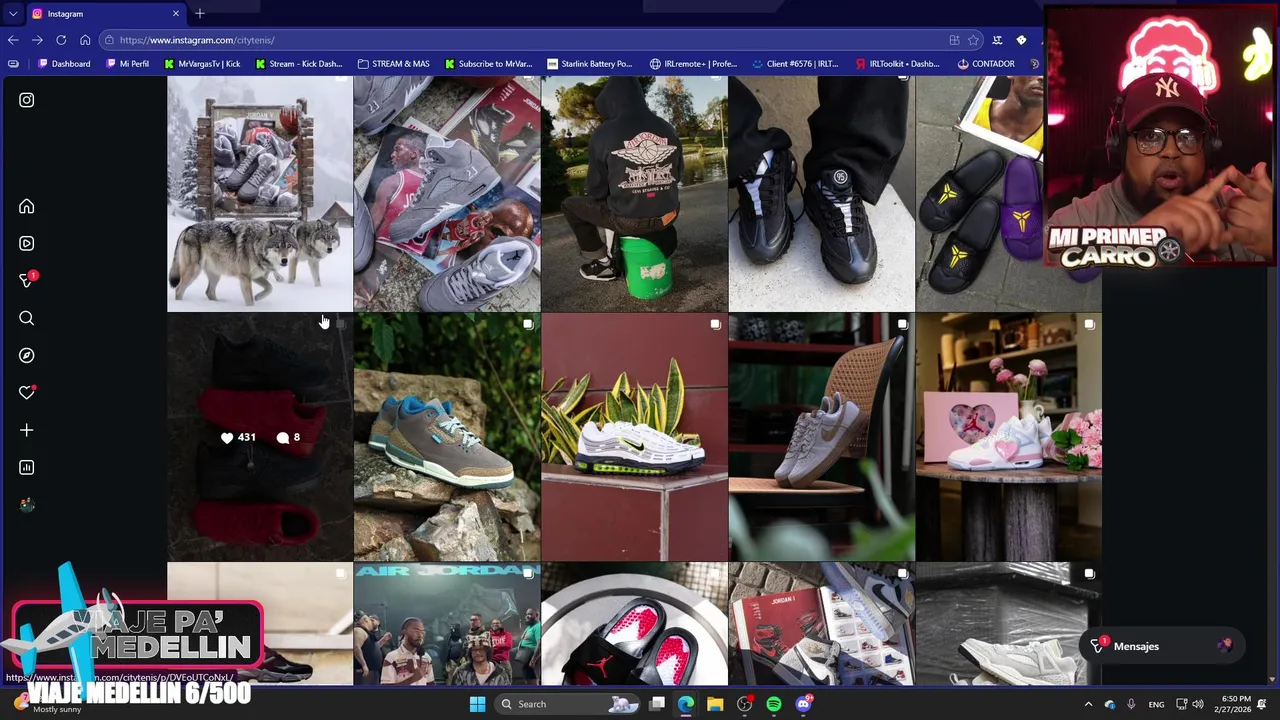Open the Windows Start menu
The image size is (1280, 720).
477,704
